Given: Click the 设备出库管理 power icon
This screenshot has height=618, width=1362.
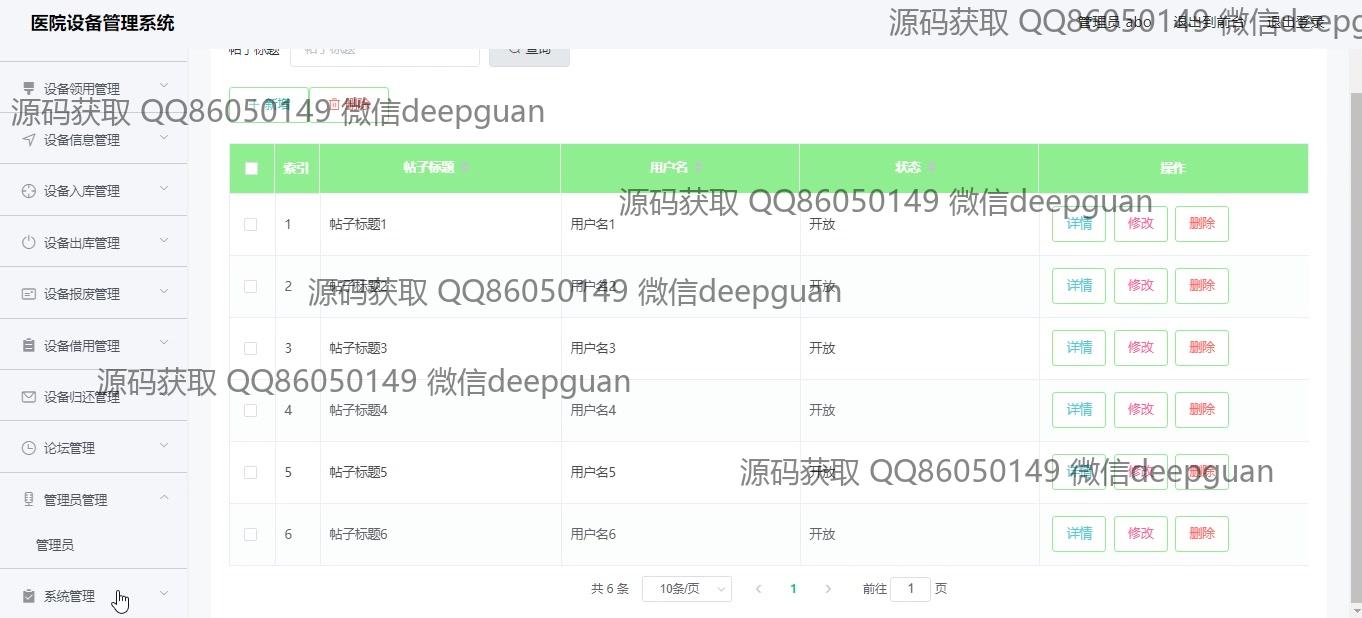Looking at the screenshot, I should 29,243.
